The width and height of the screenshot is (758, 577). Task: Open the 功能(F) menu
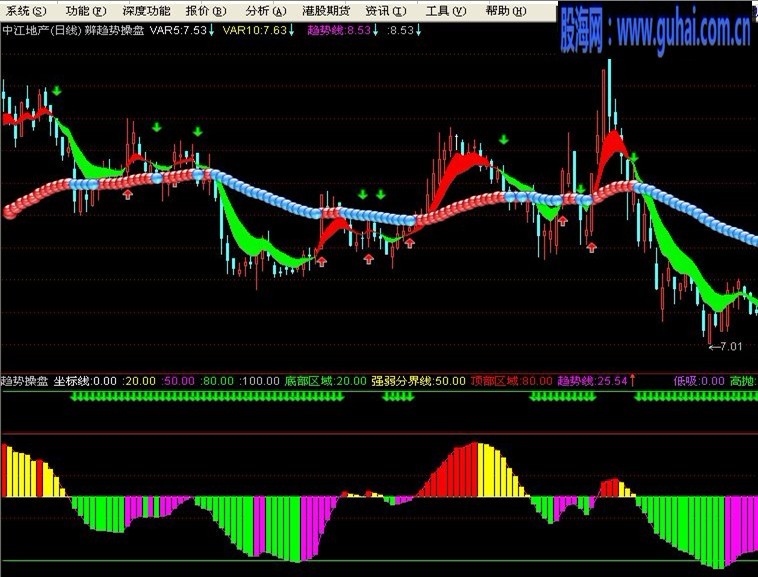(x=86, y=11)
